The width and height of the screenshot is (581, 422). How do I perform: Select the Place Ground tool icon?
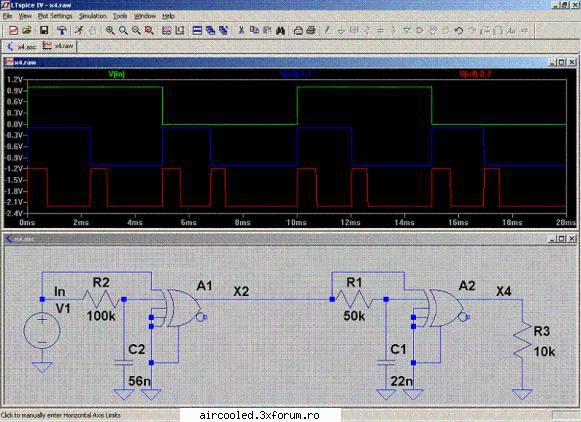pyautogui.click(x=341, y=30)
